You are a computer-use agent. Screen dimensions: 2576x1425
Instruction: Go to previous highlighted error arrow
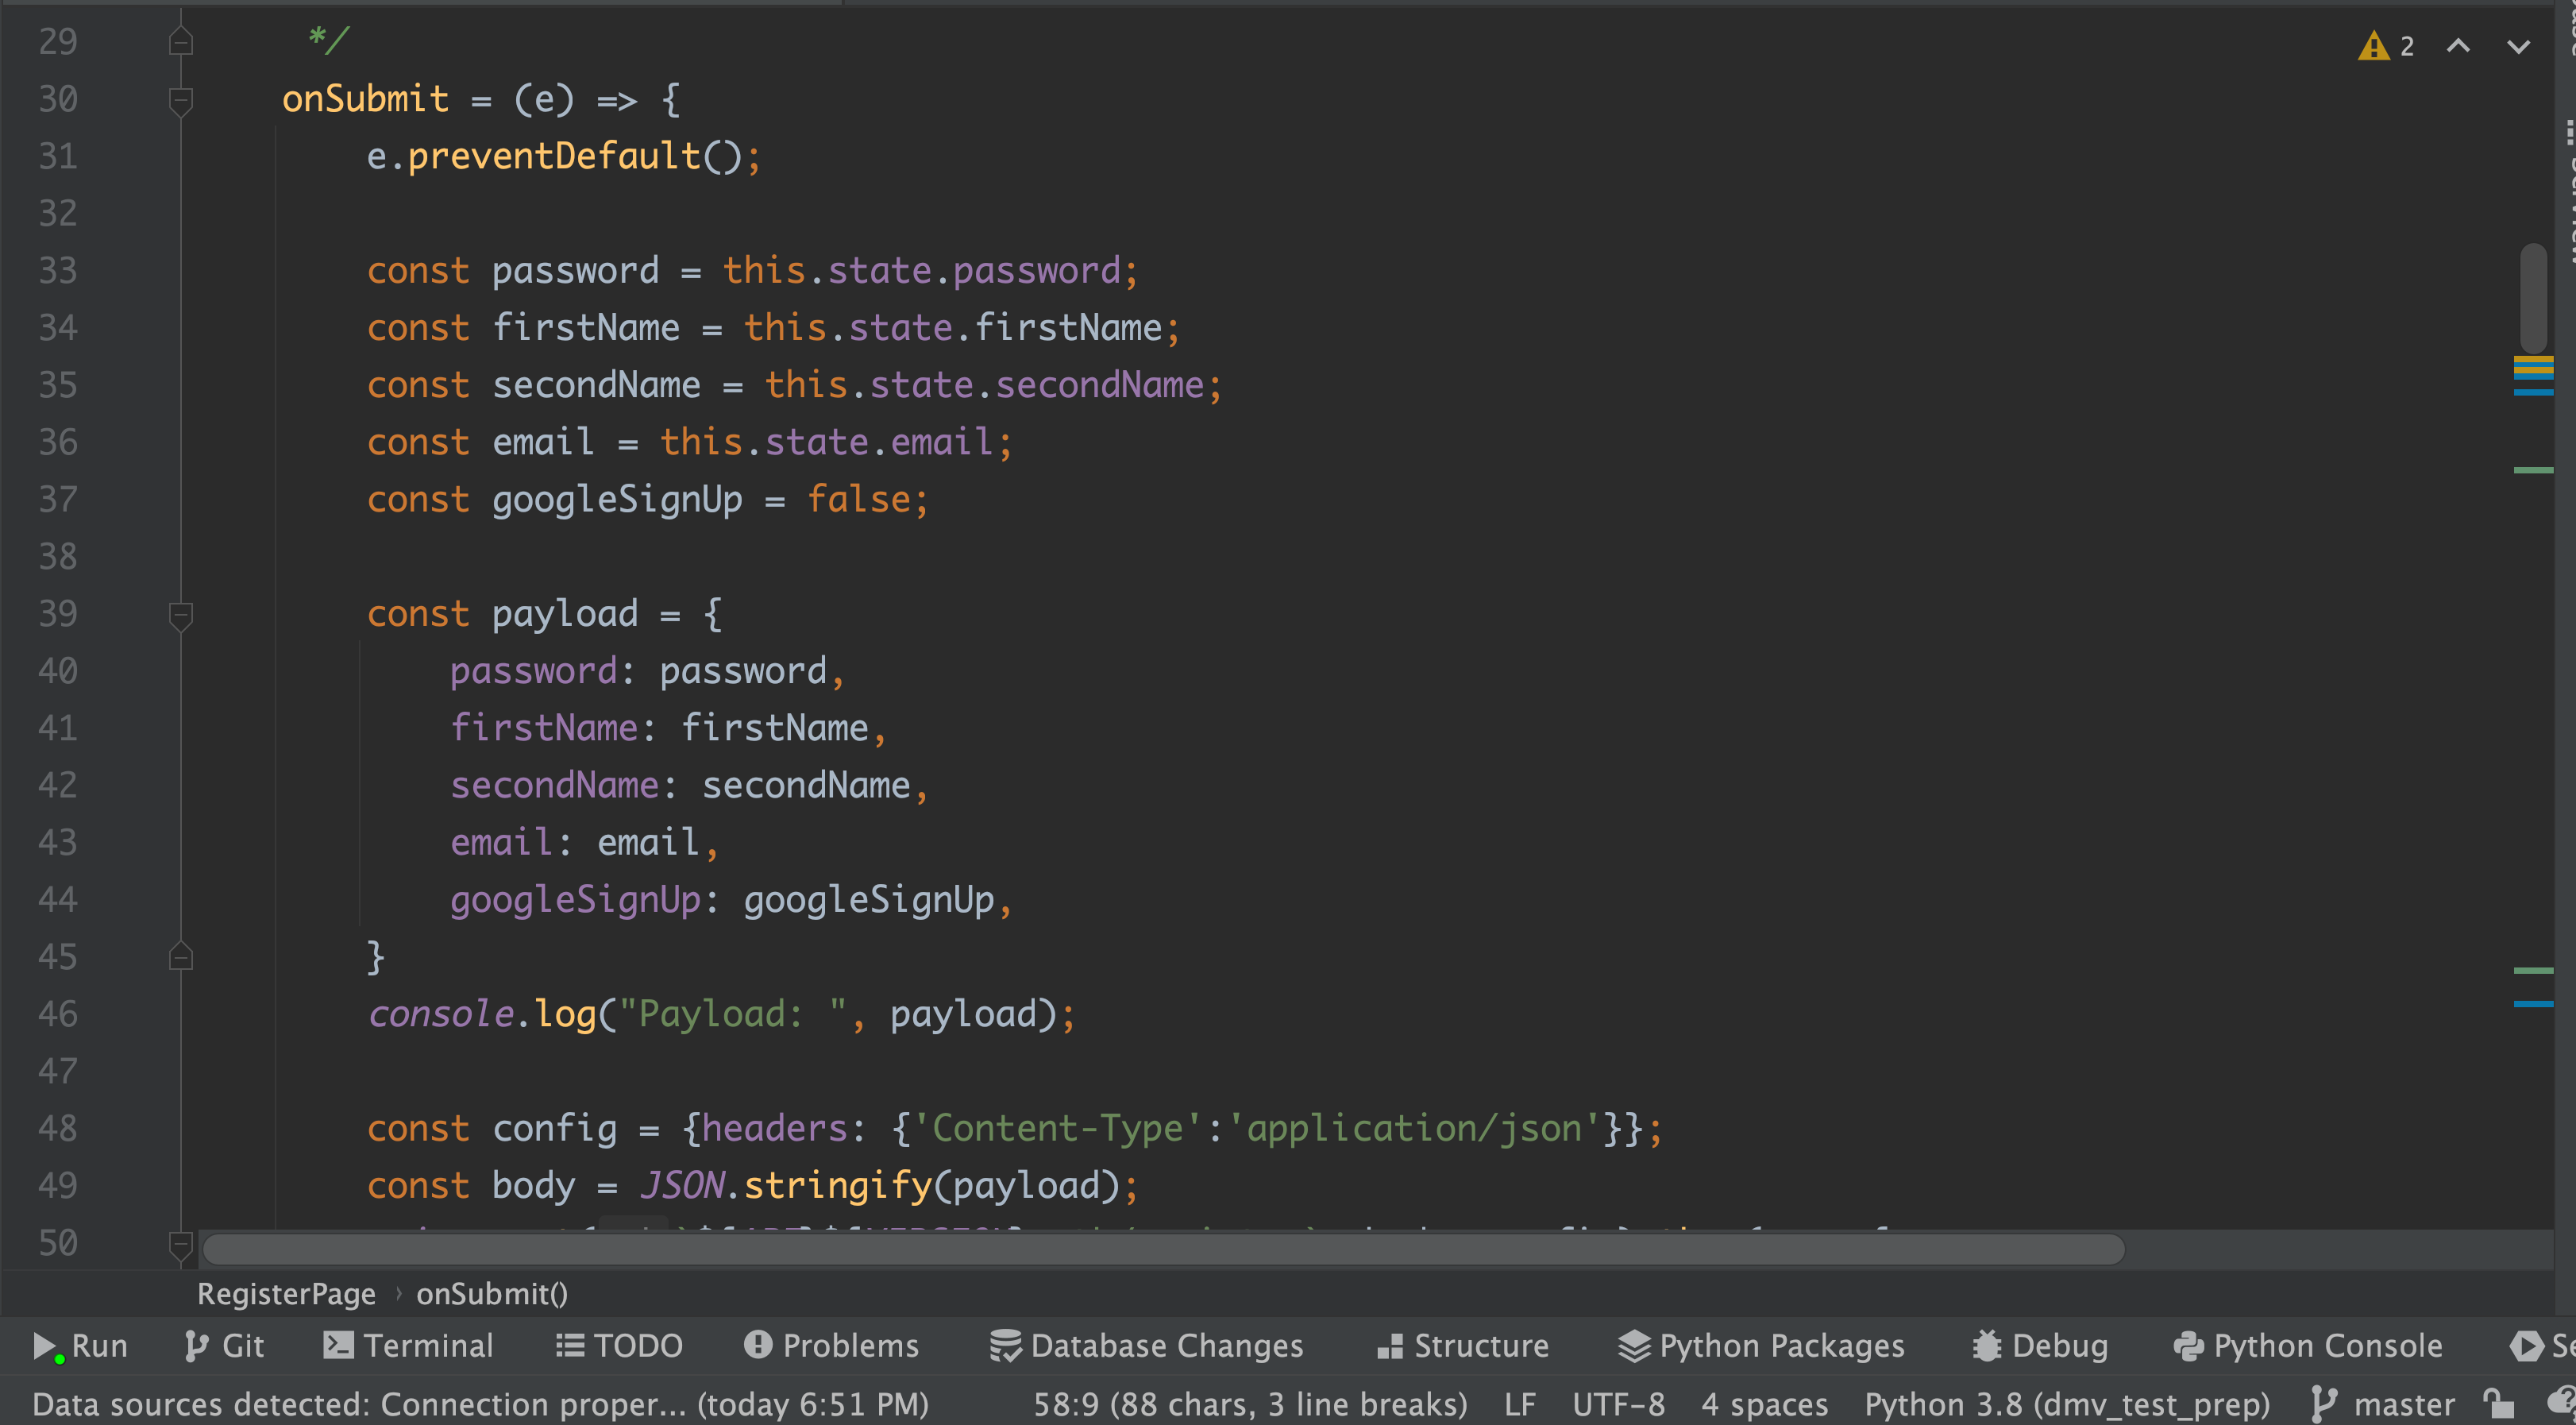[x=2458, y=46]
